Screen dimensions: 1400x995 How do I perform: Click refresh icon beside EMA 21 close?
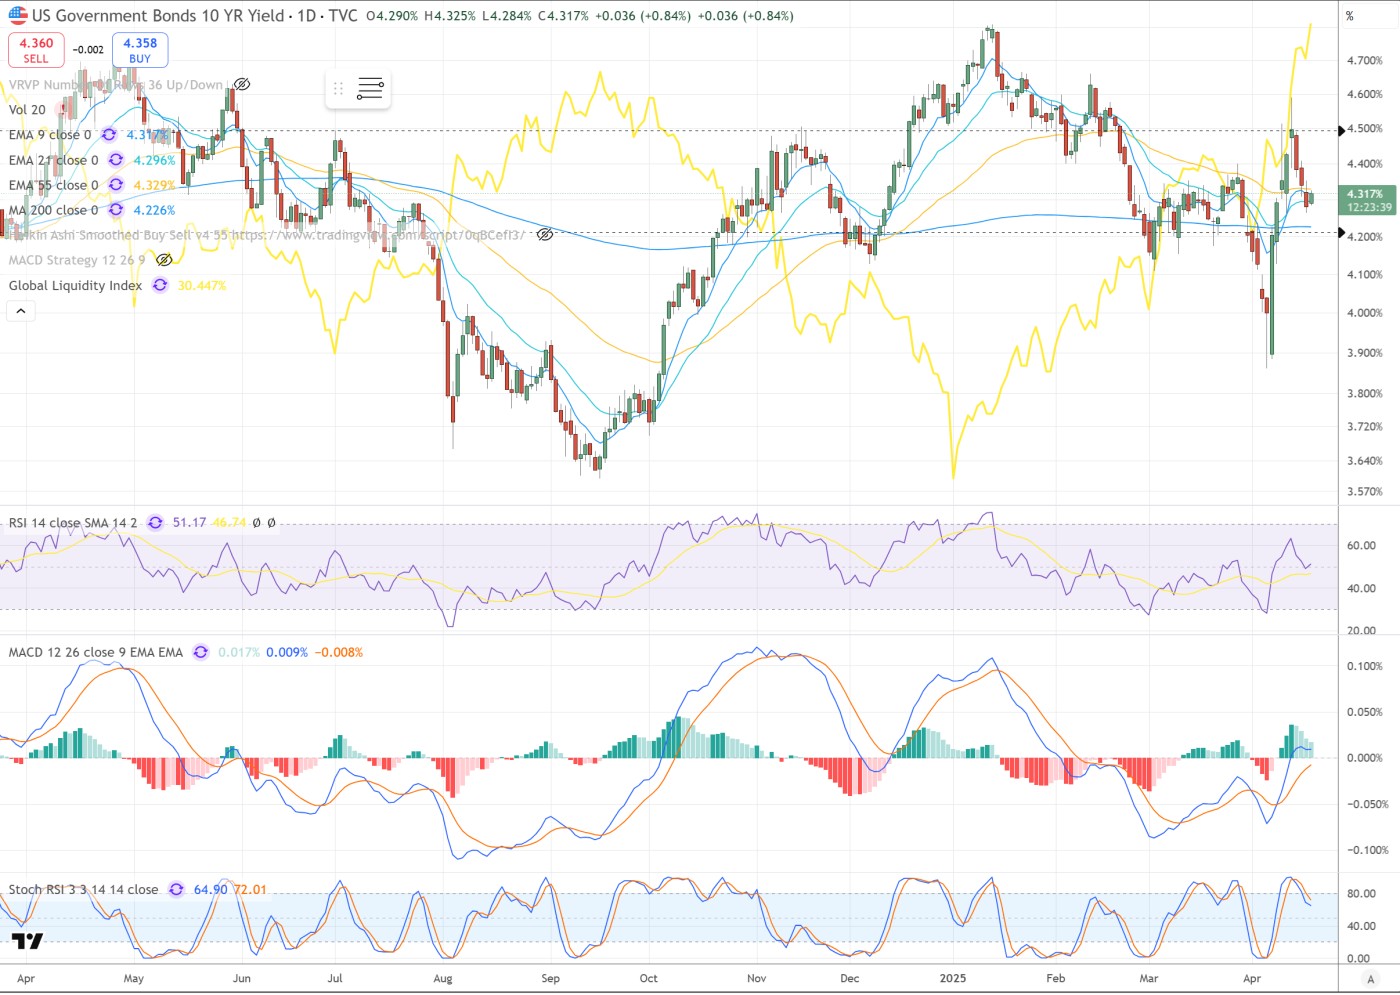point(116,160)
